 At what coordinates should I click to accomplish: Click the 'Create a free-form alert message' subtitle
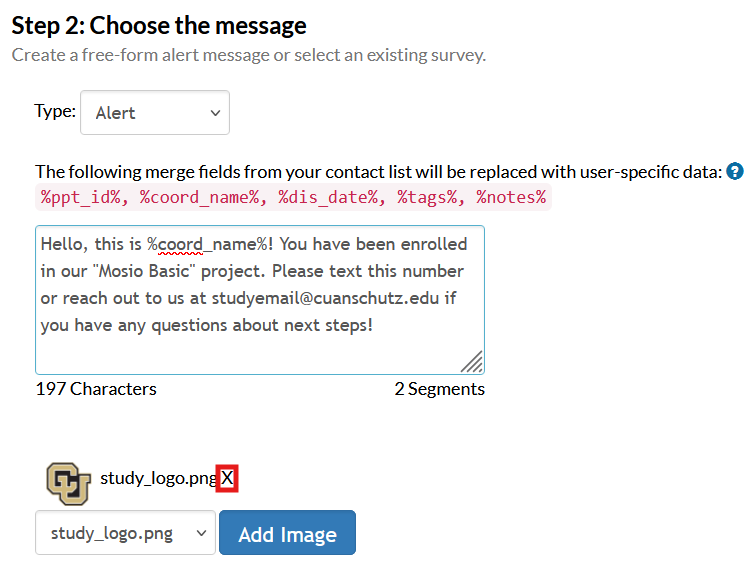(x=249, y=55)
